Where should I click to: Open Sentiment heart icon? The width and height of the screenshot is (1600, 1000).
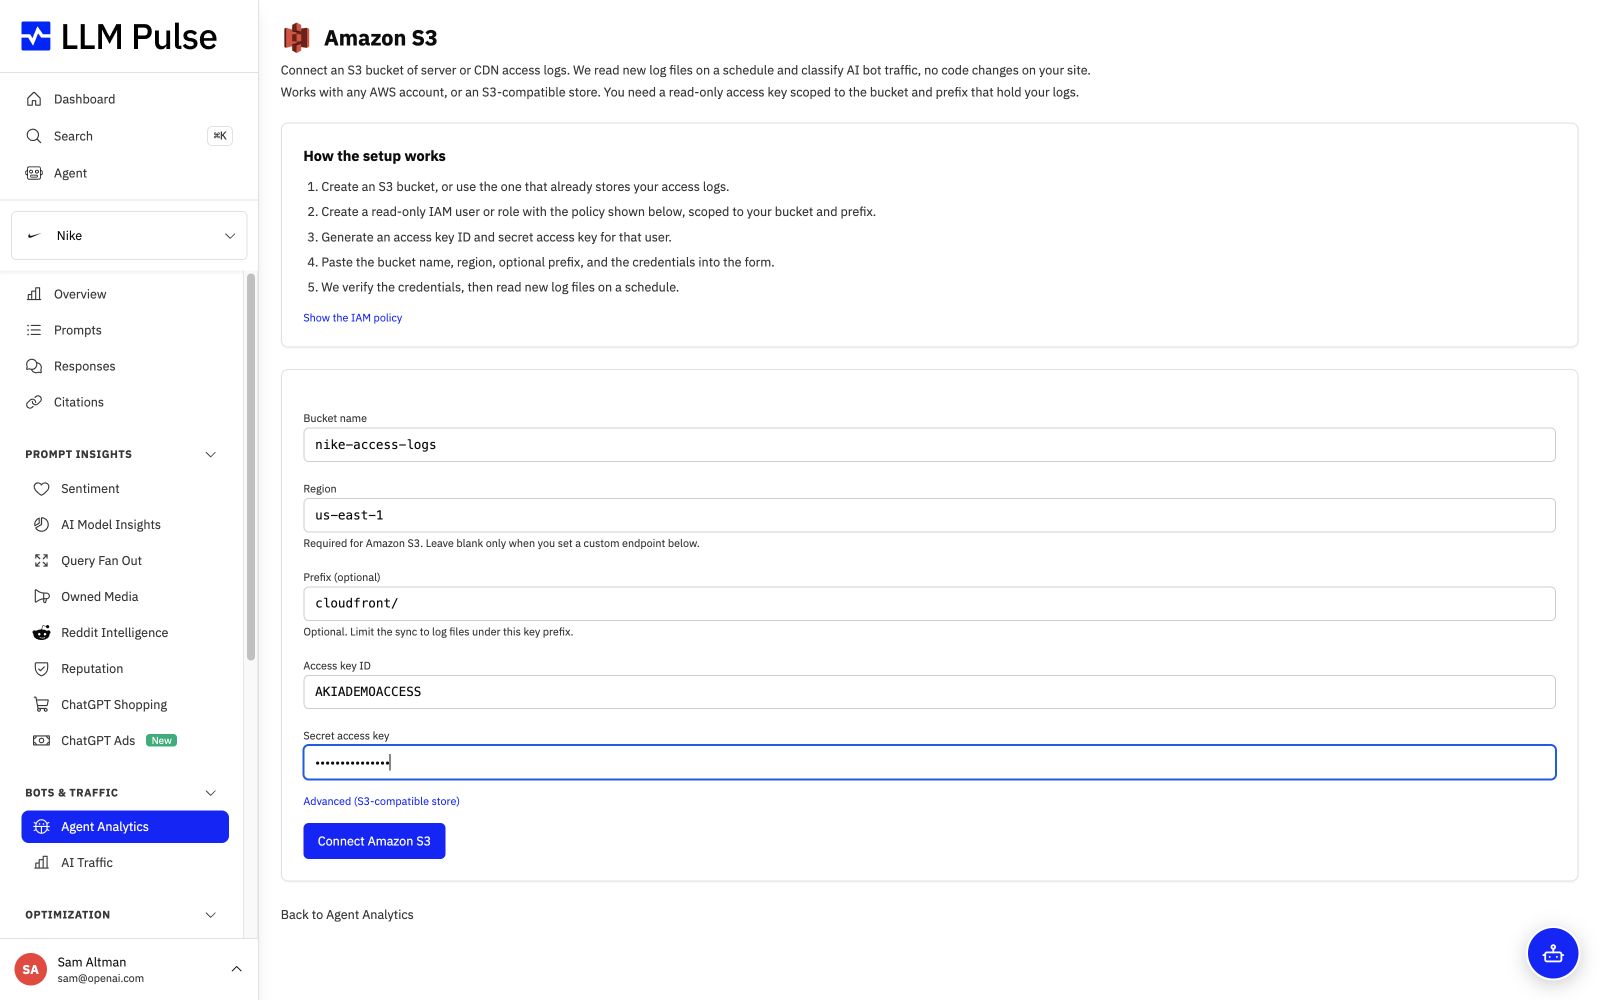tap(41, 489)
